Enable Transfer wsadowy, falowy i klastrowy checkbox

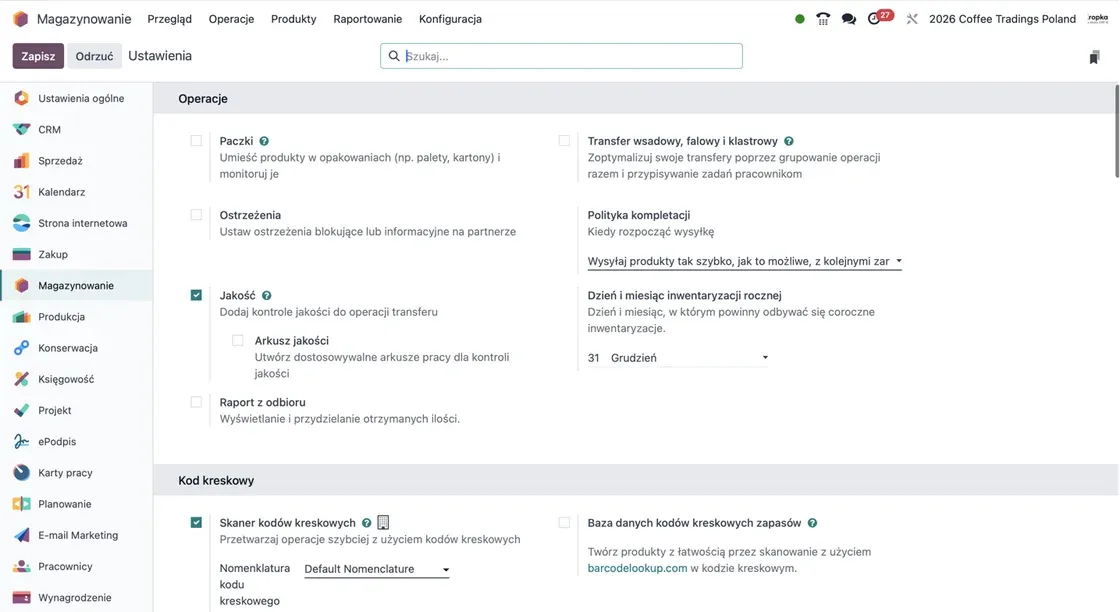click(x=564, y=141)
